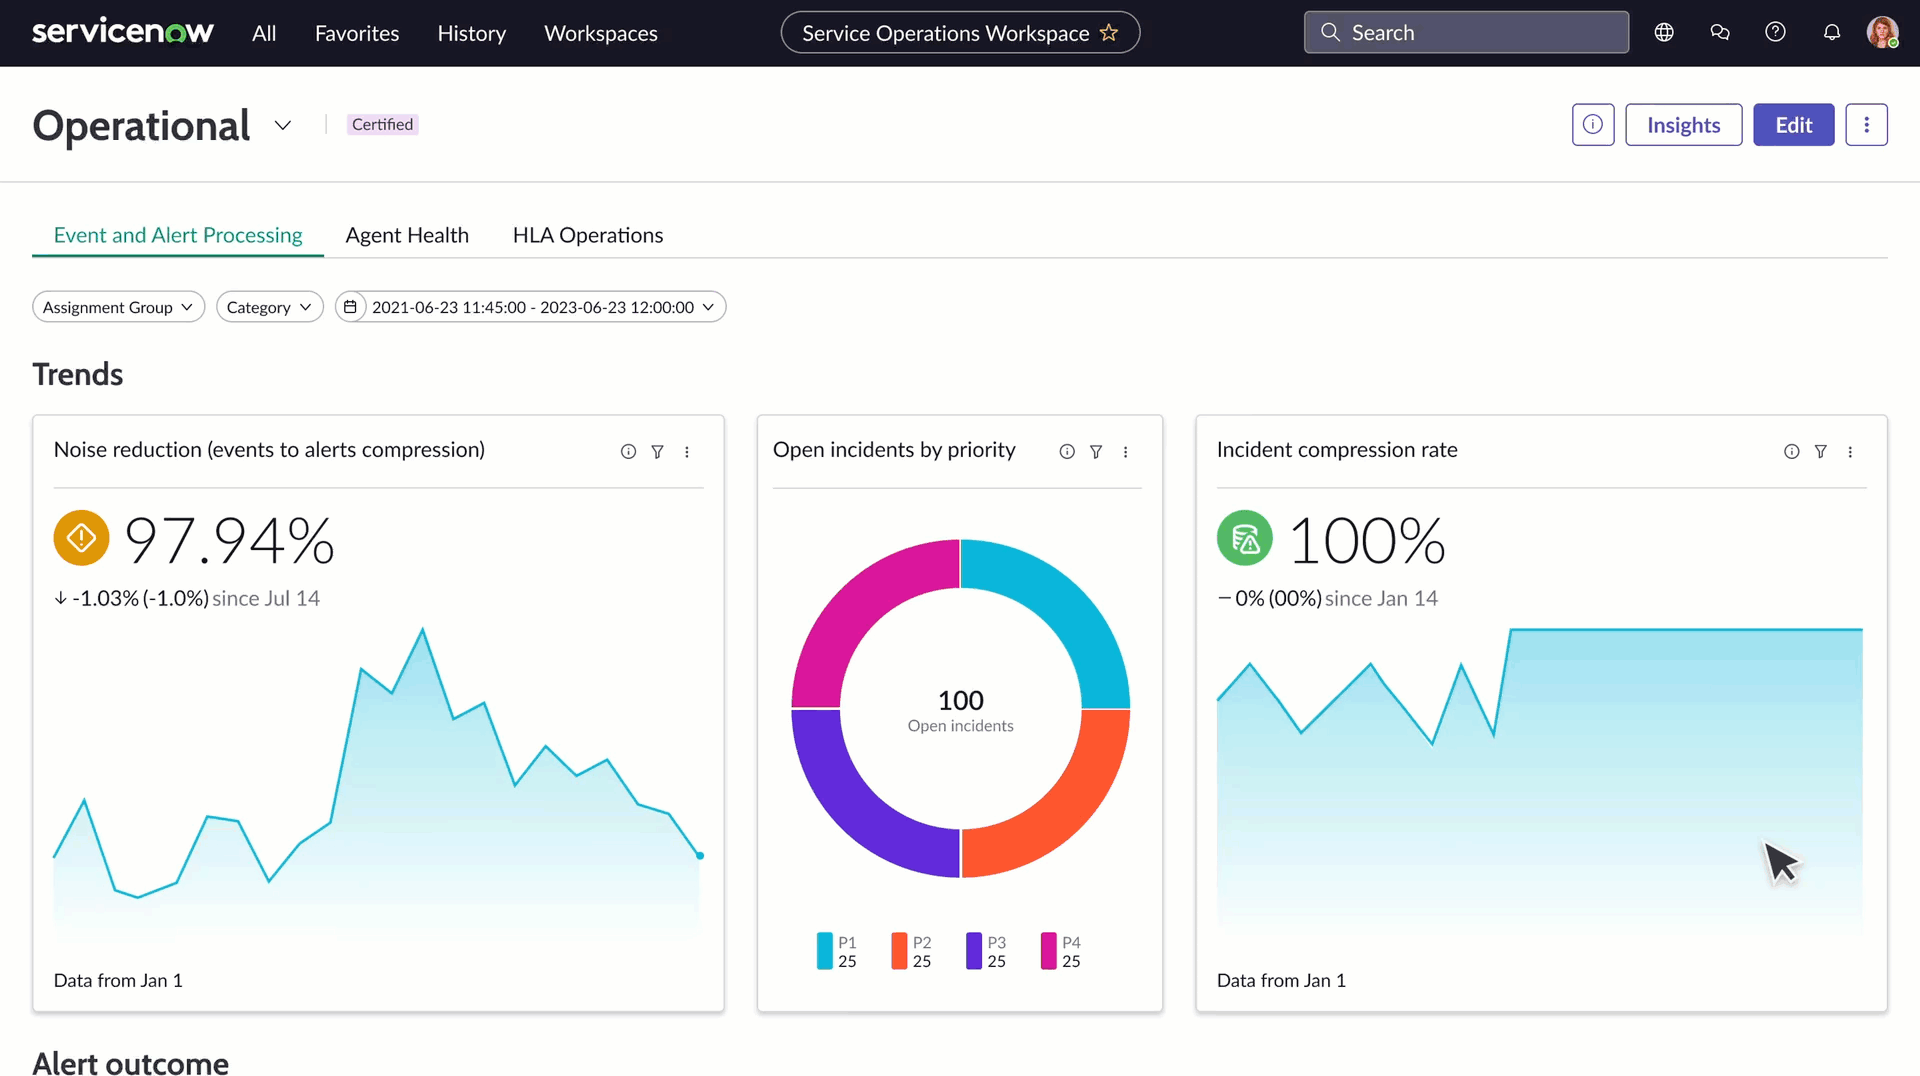The width and height of the screenshot is (1920, 1076).
Task: Open Noise reduction widget options menu
Action: pos(687,452)
